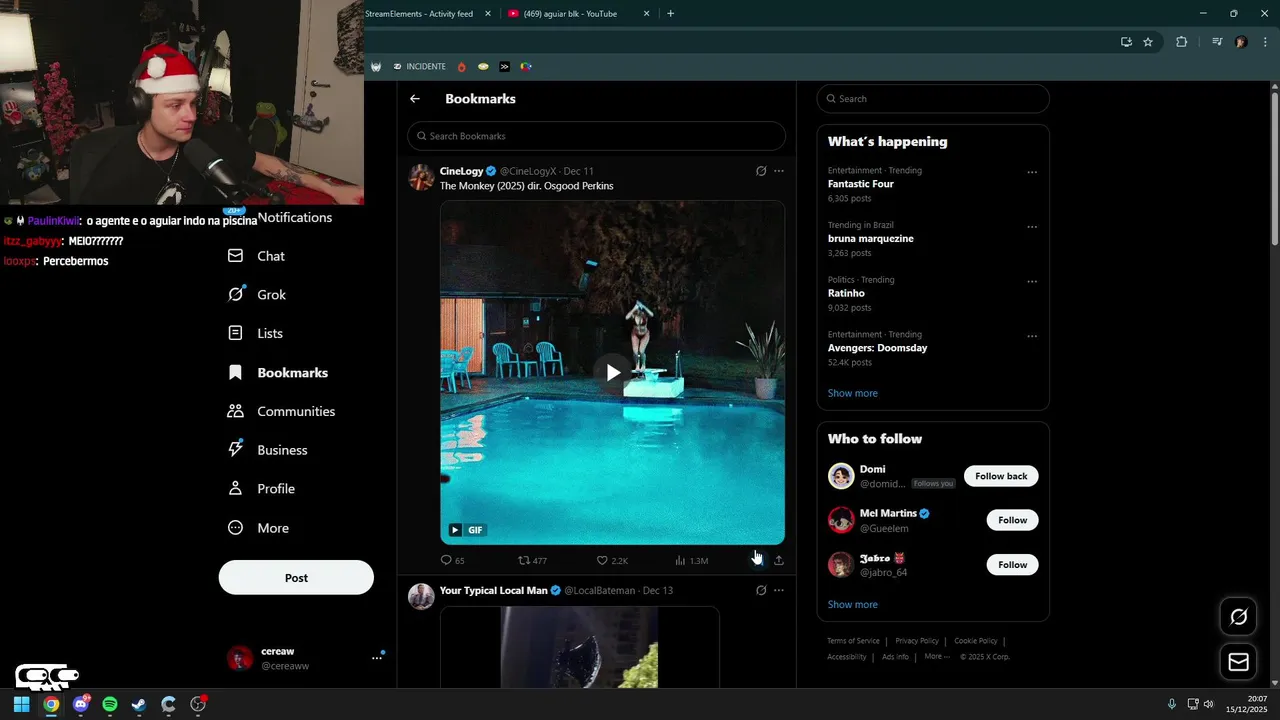Open Steam from the taskbar
Viewport: 1280px width, 720px height.
139,704
